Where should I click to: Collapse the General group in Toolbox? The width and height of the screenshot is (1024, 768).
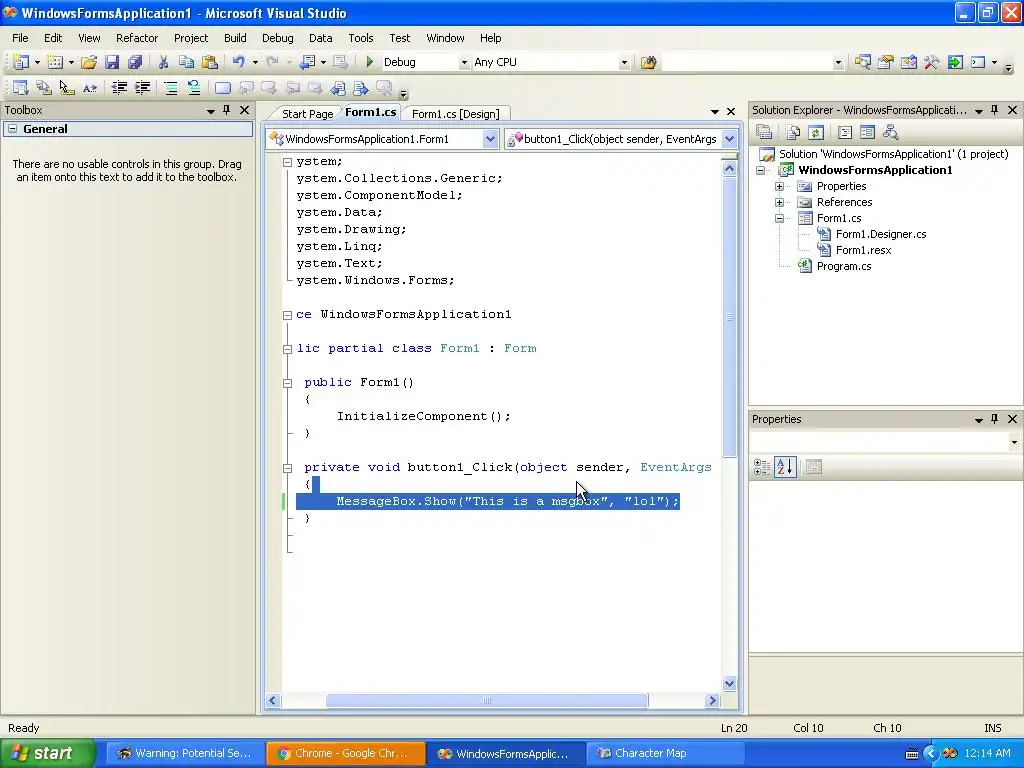tap(12, 129)
